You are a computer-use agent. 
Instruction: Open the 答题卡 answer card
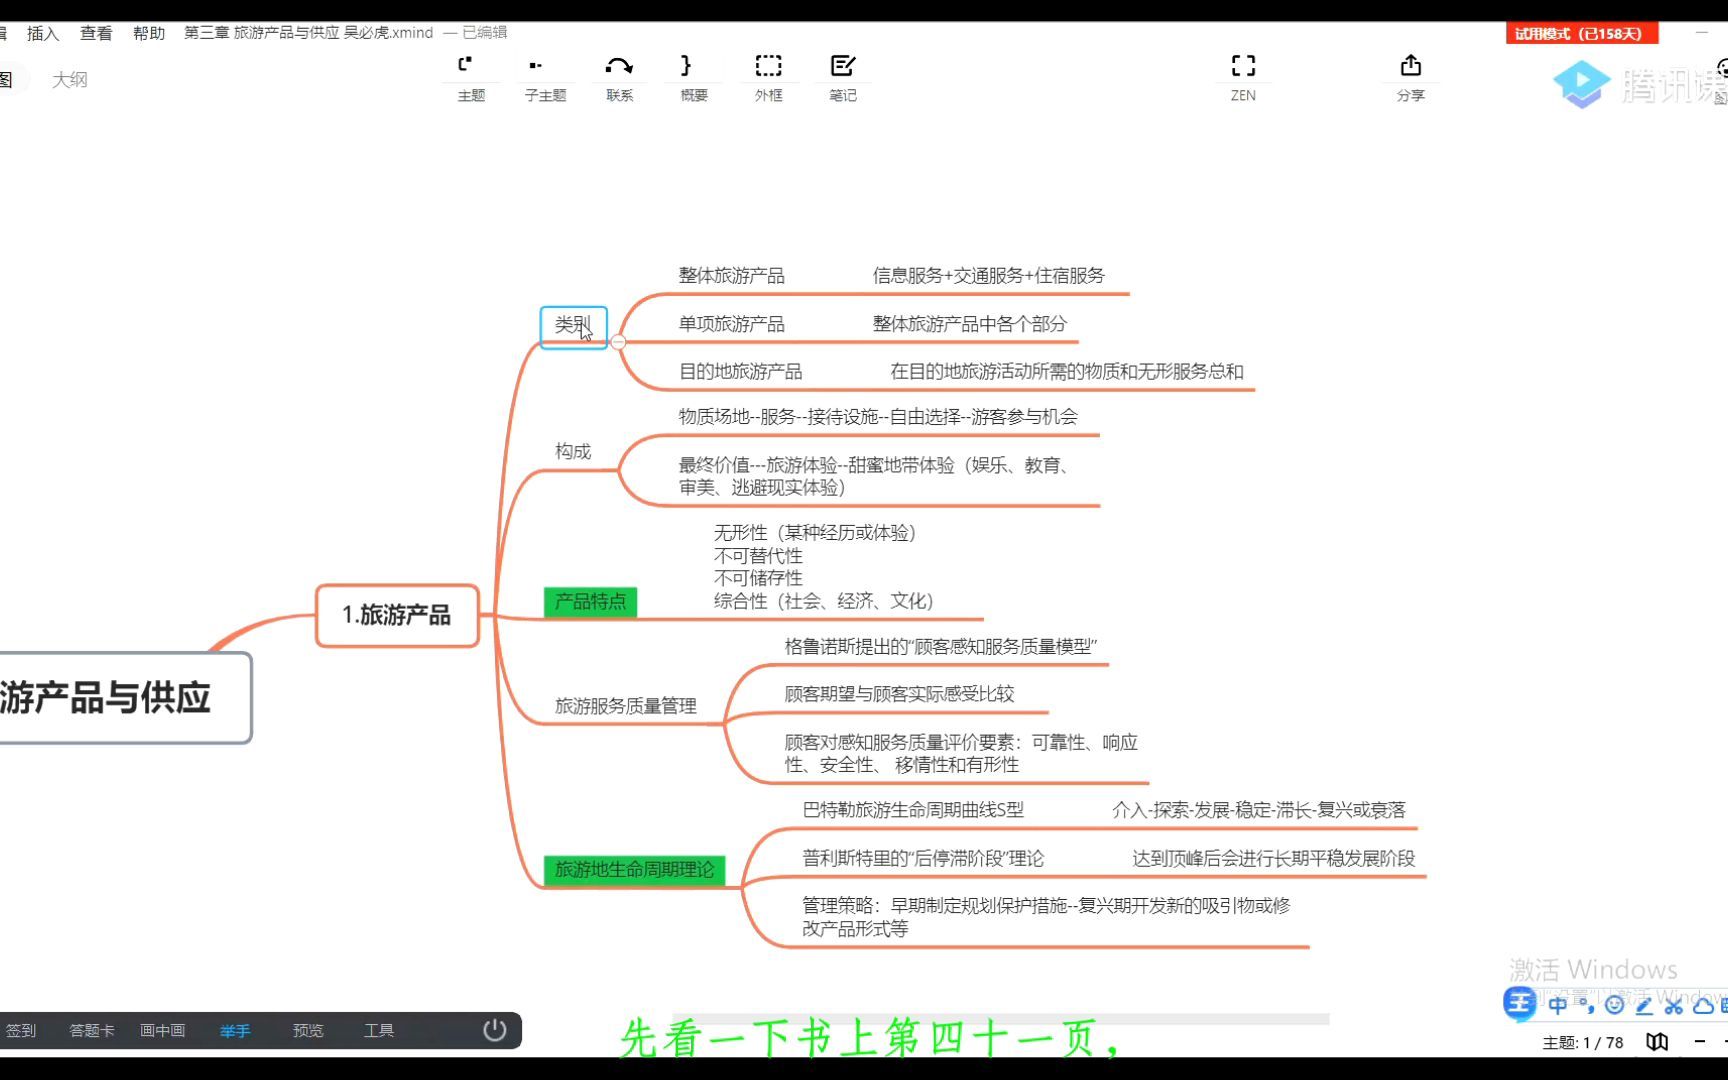[x=91, y=1030]
